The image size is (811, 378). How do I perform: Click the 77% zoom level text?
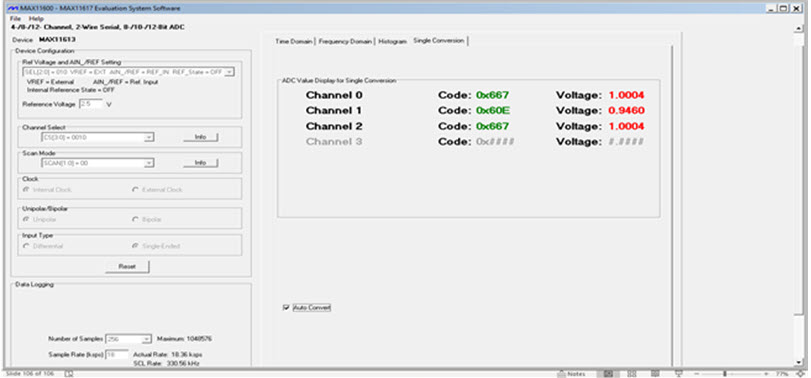[782, 373]
